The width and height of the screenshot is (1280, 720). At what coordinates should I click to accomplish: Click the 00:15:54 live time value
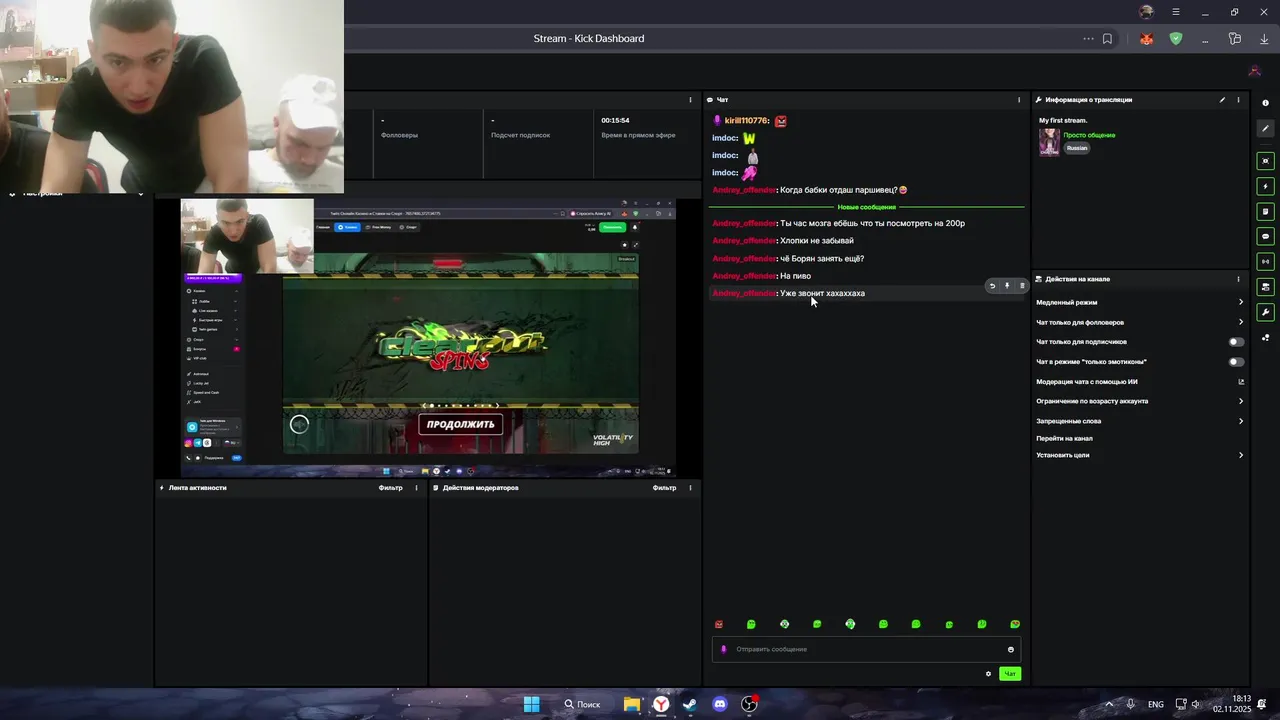tap(615, 120)
